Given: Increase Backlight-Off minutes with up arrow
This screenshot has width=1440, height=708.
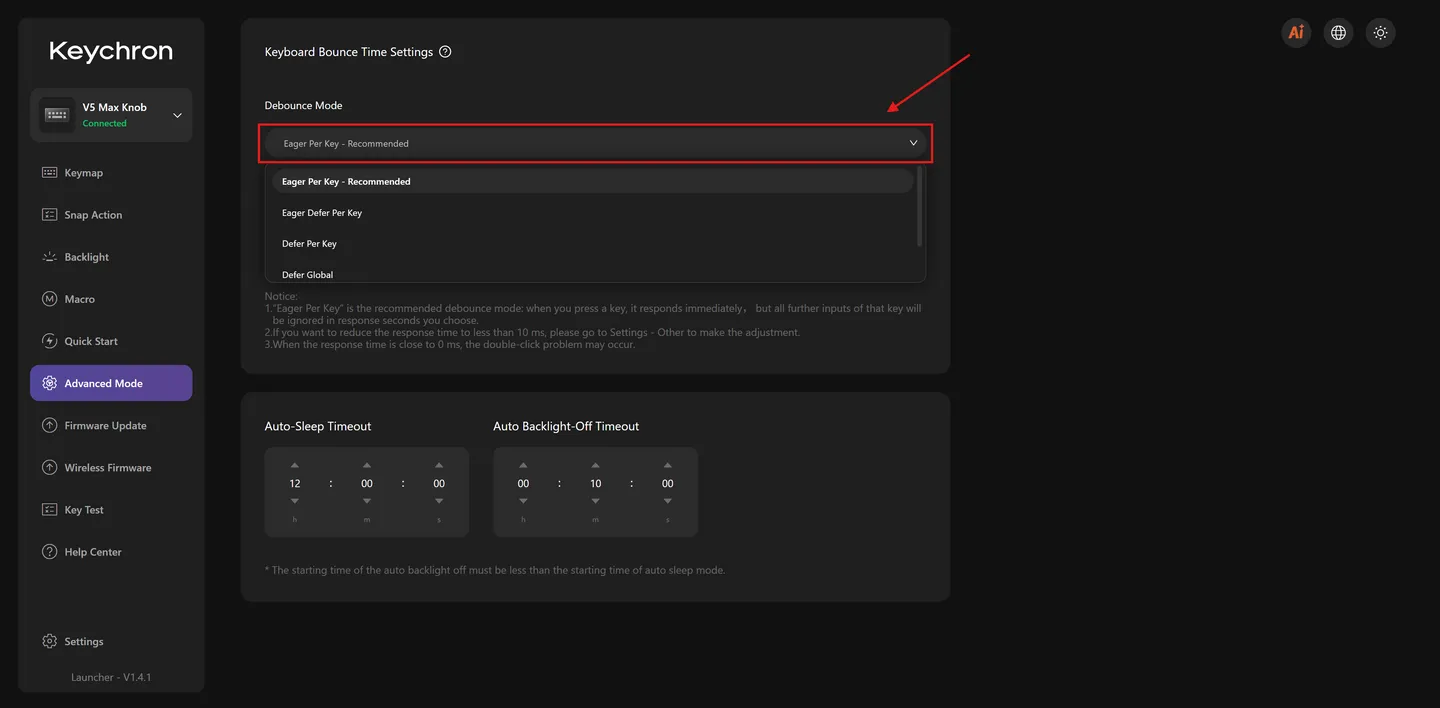Looking at the screenshot, I should coord(595,465).
